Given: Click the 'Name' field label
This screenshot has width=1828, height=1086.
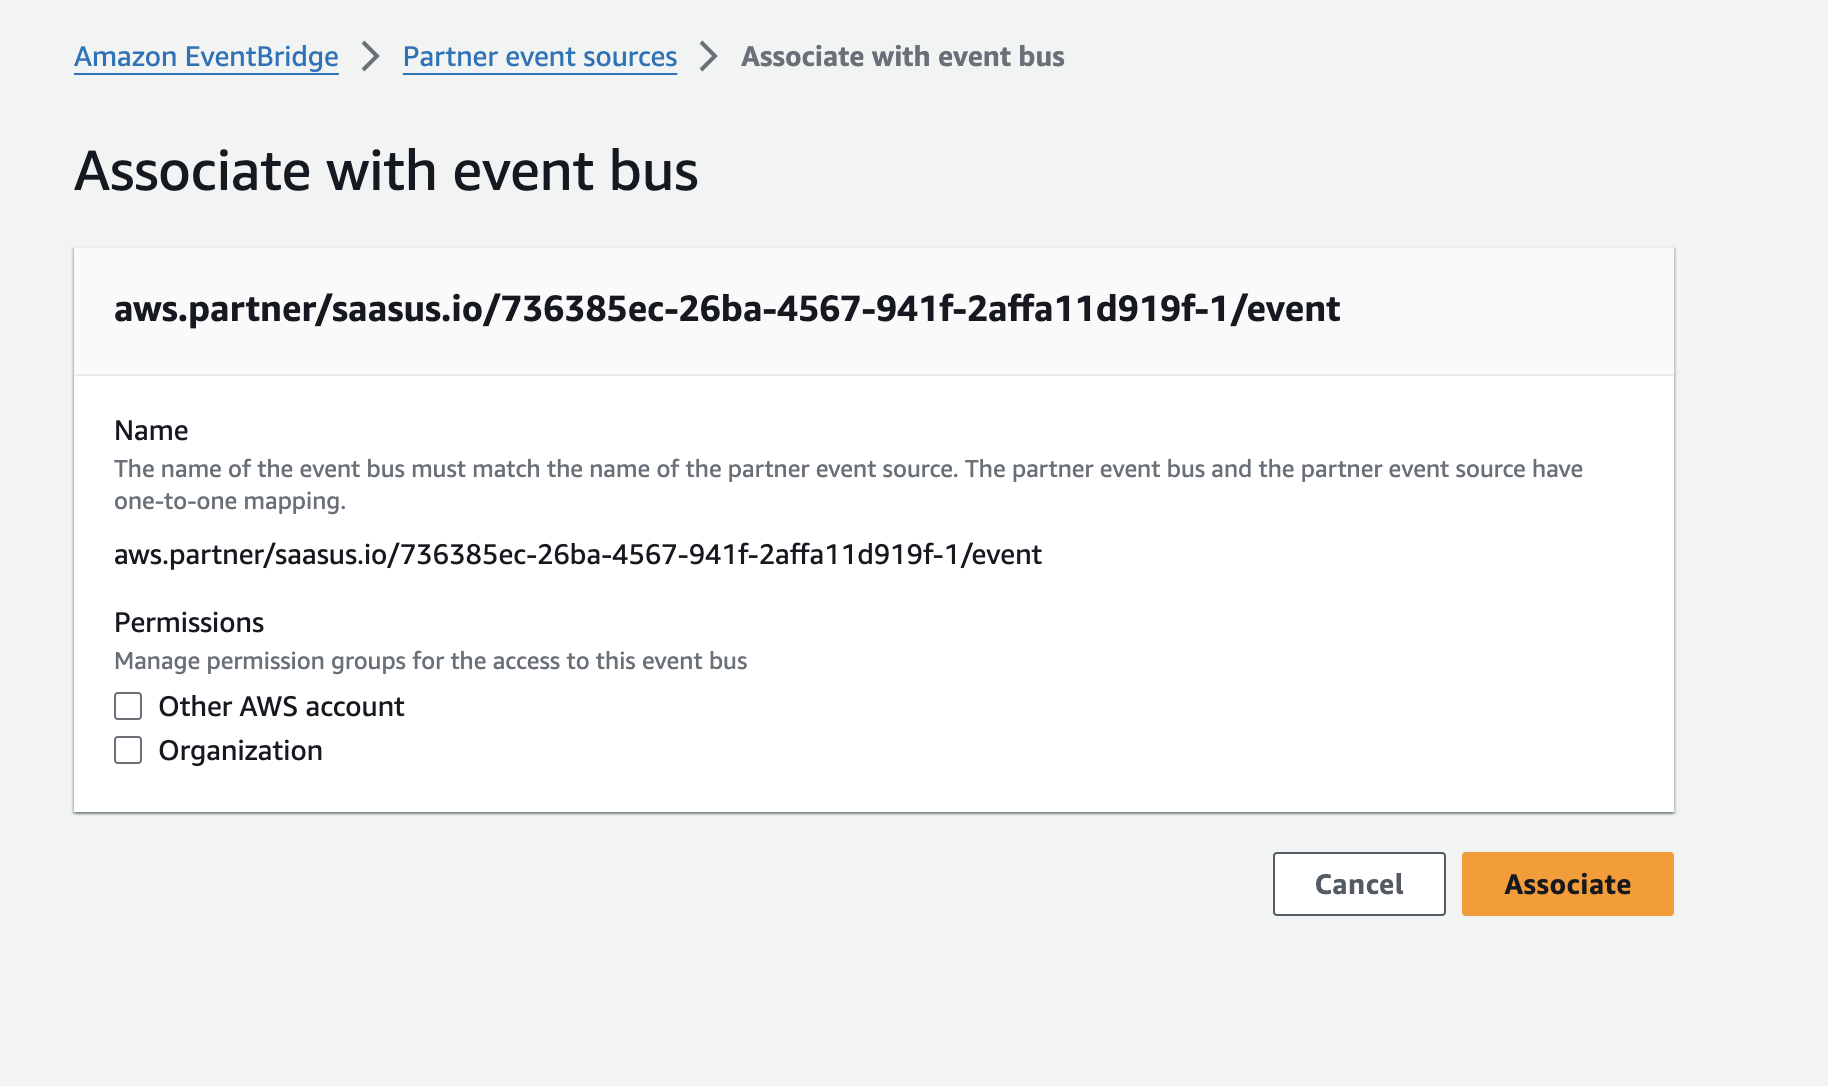Looking at the screenshot, I should (x=151, y=430).
